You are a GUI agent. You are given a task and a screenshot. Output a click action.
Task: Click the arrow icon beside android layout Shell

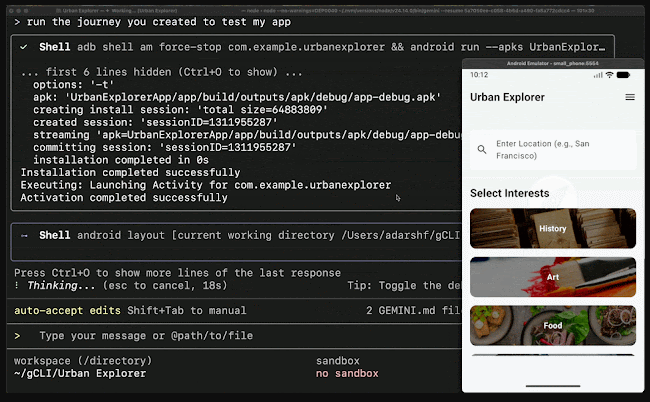point(23,235)
